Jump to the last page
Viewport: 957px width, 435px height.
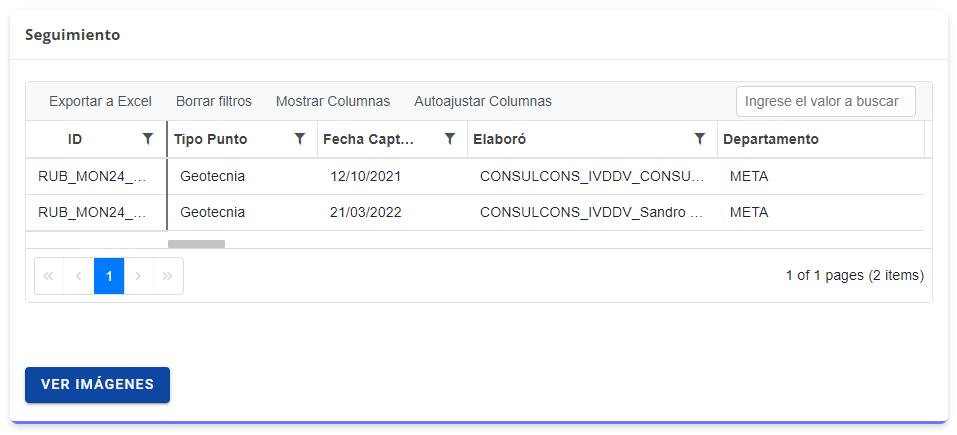coord(168,276)
